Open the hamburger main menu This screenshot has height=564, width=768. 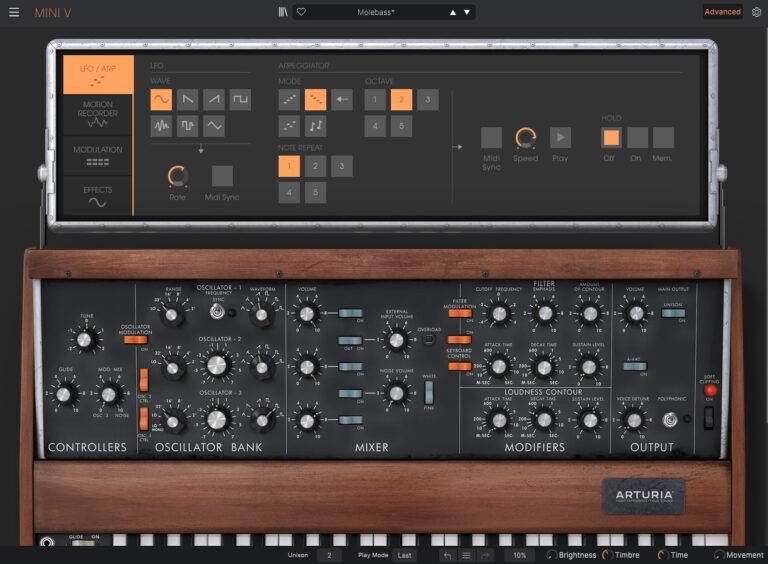point(14,12)
